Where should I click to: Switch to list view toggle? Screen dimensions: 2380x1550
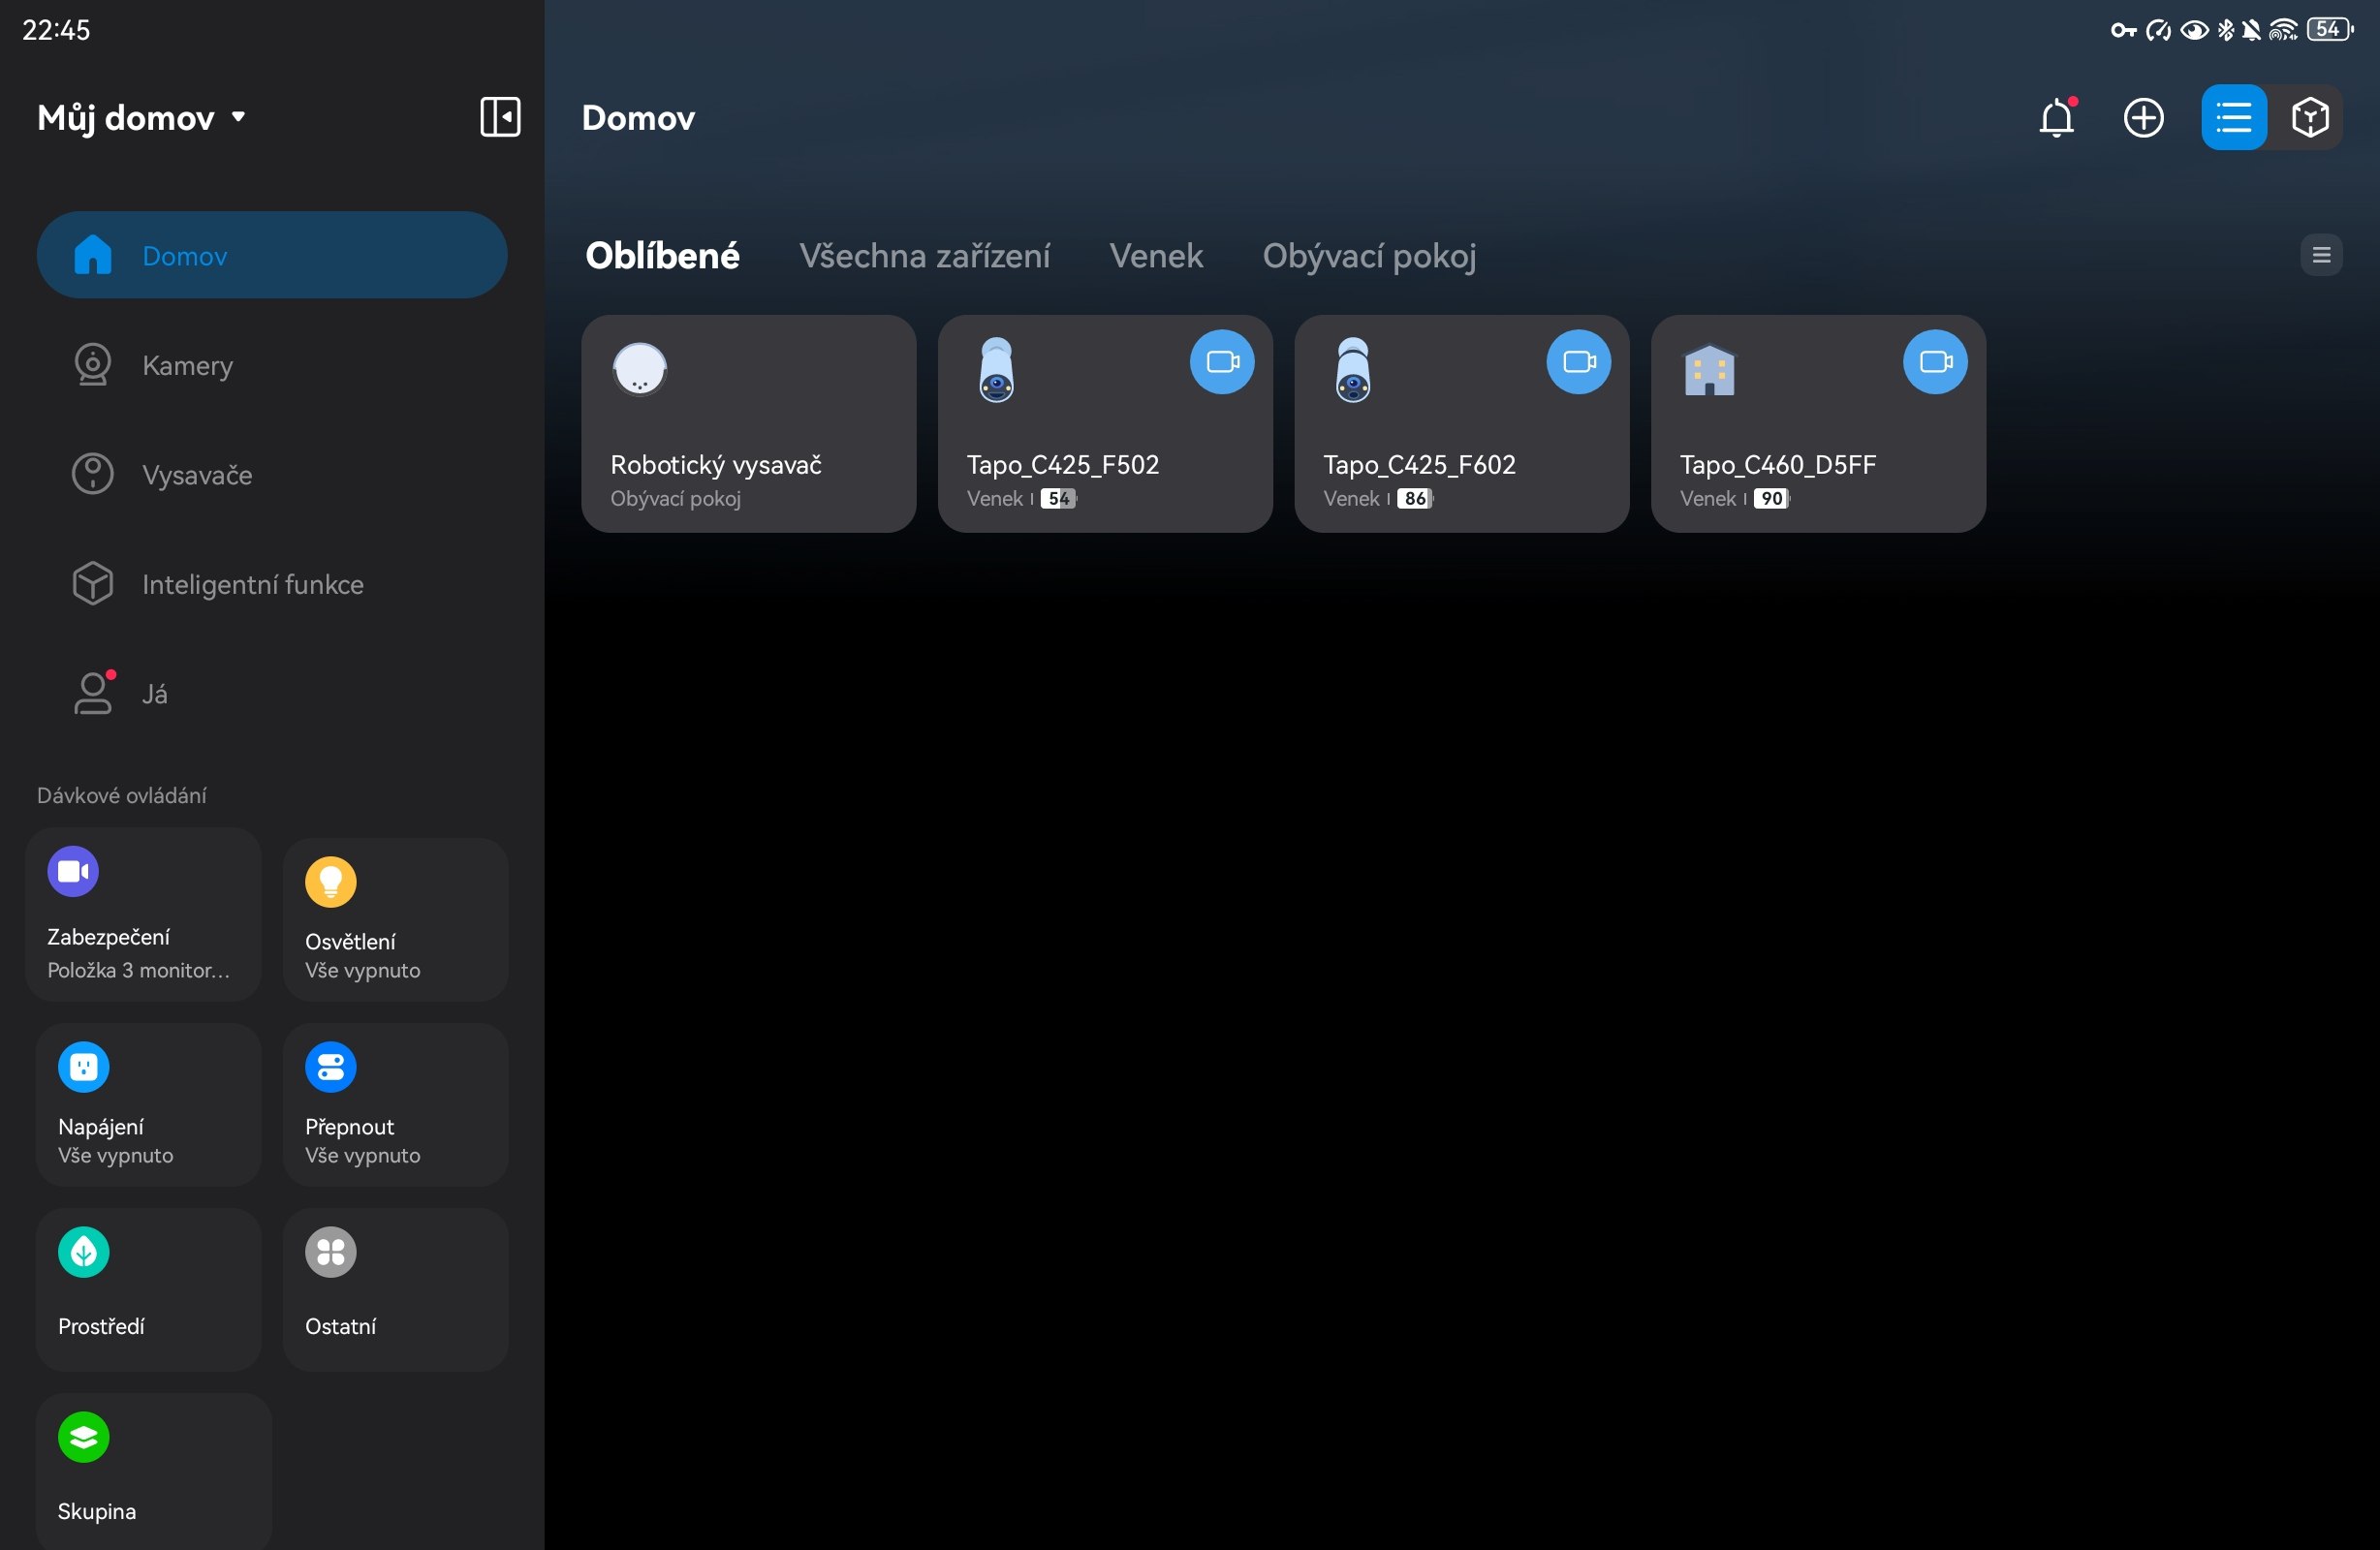pos(2232,118)
